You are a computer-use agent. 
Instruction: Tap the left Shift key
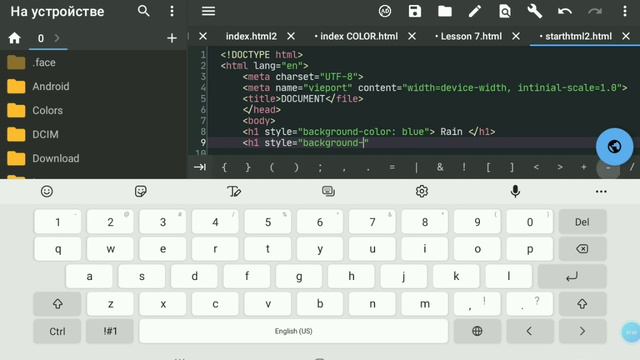click(58, 304)
